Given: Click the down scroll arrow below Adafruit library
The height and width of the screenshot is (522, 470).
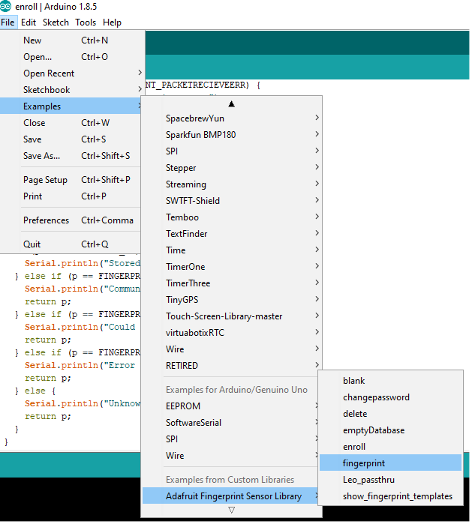Looking at the screenshot, I should [232, 510].
